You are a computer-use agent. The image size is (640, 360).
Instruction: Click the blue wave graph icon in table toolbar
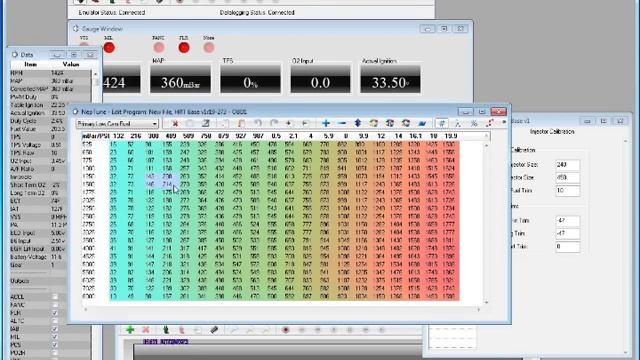point(422,123)
